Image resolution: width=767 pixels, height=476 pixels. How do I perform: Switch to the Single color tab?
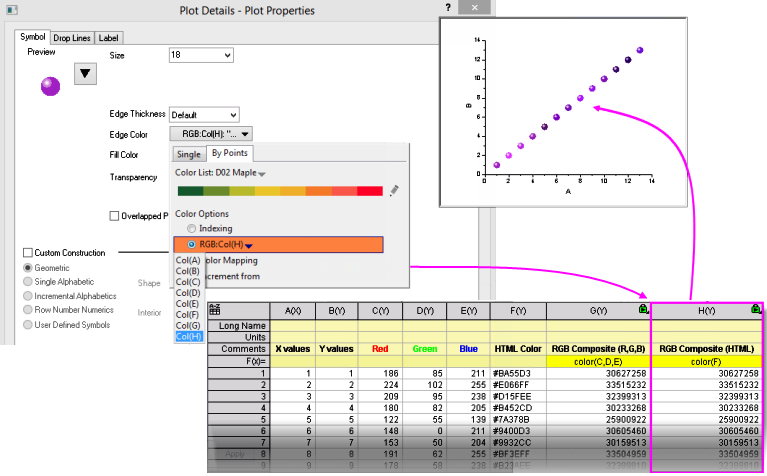tap(188, 154)
